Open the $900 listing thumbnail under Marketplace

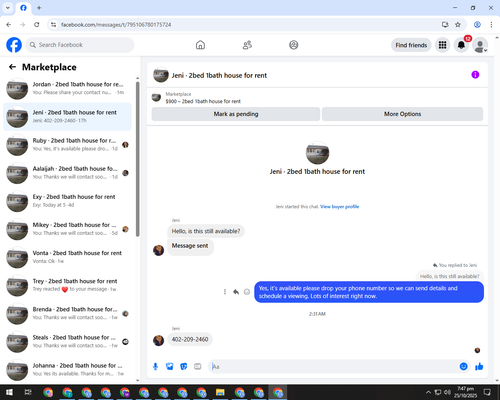[x=156, y=97]
